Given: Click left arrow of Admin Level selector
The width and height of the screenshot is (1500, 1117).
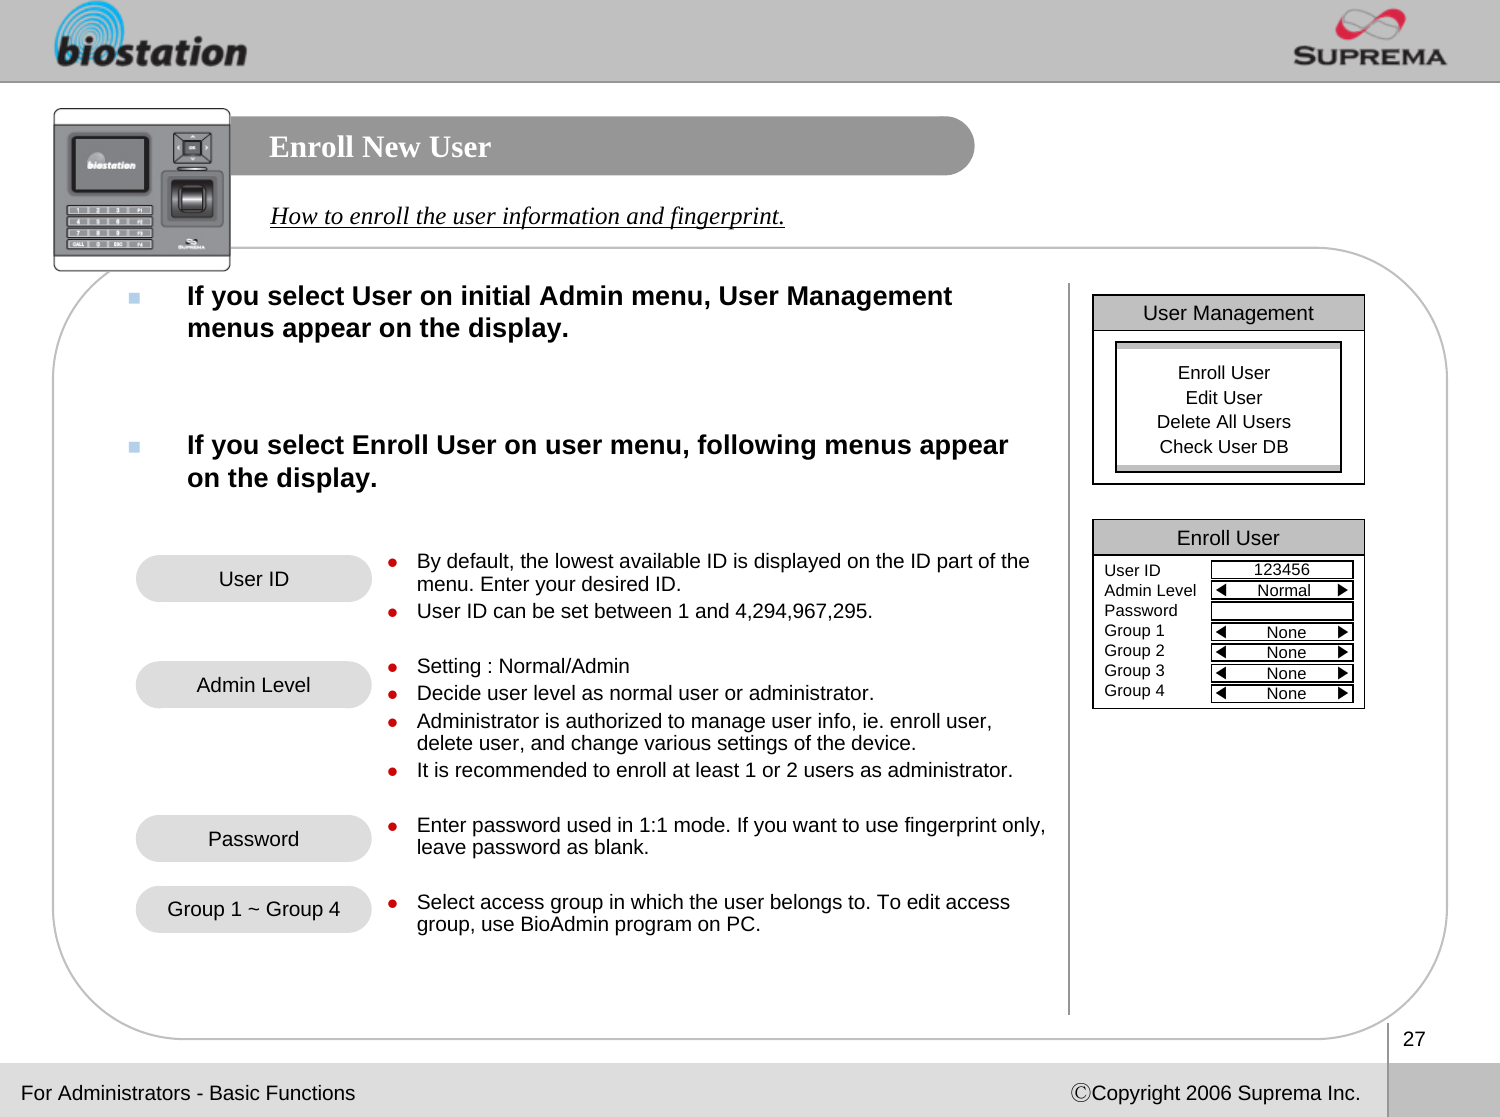Looking at the screenshot, I should [1220, 591].
